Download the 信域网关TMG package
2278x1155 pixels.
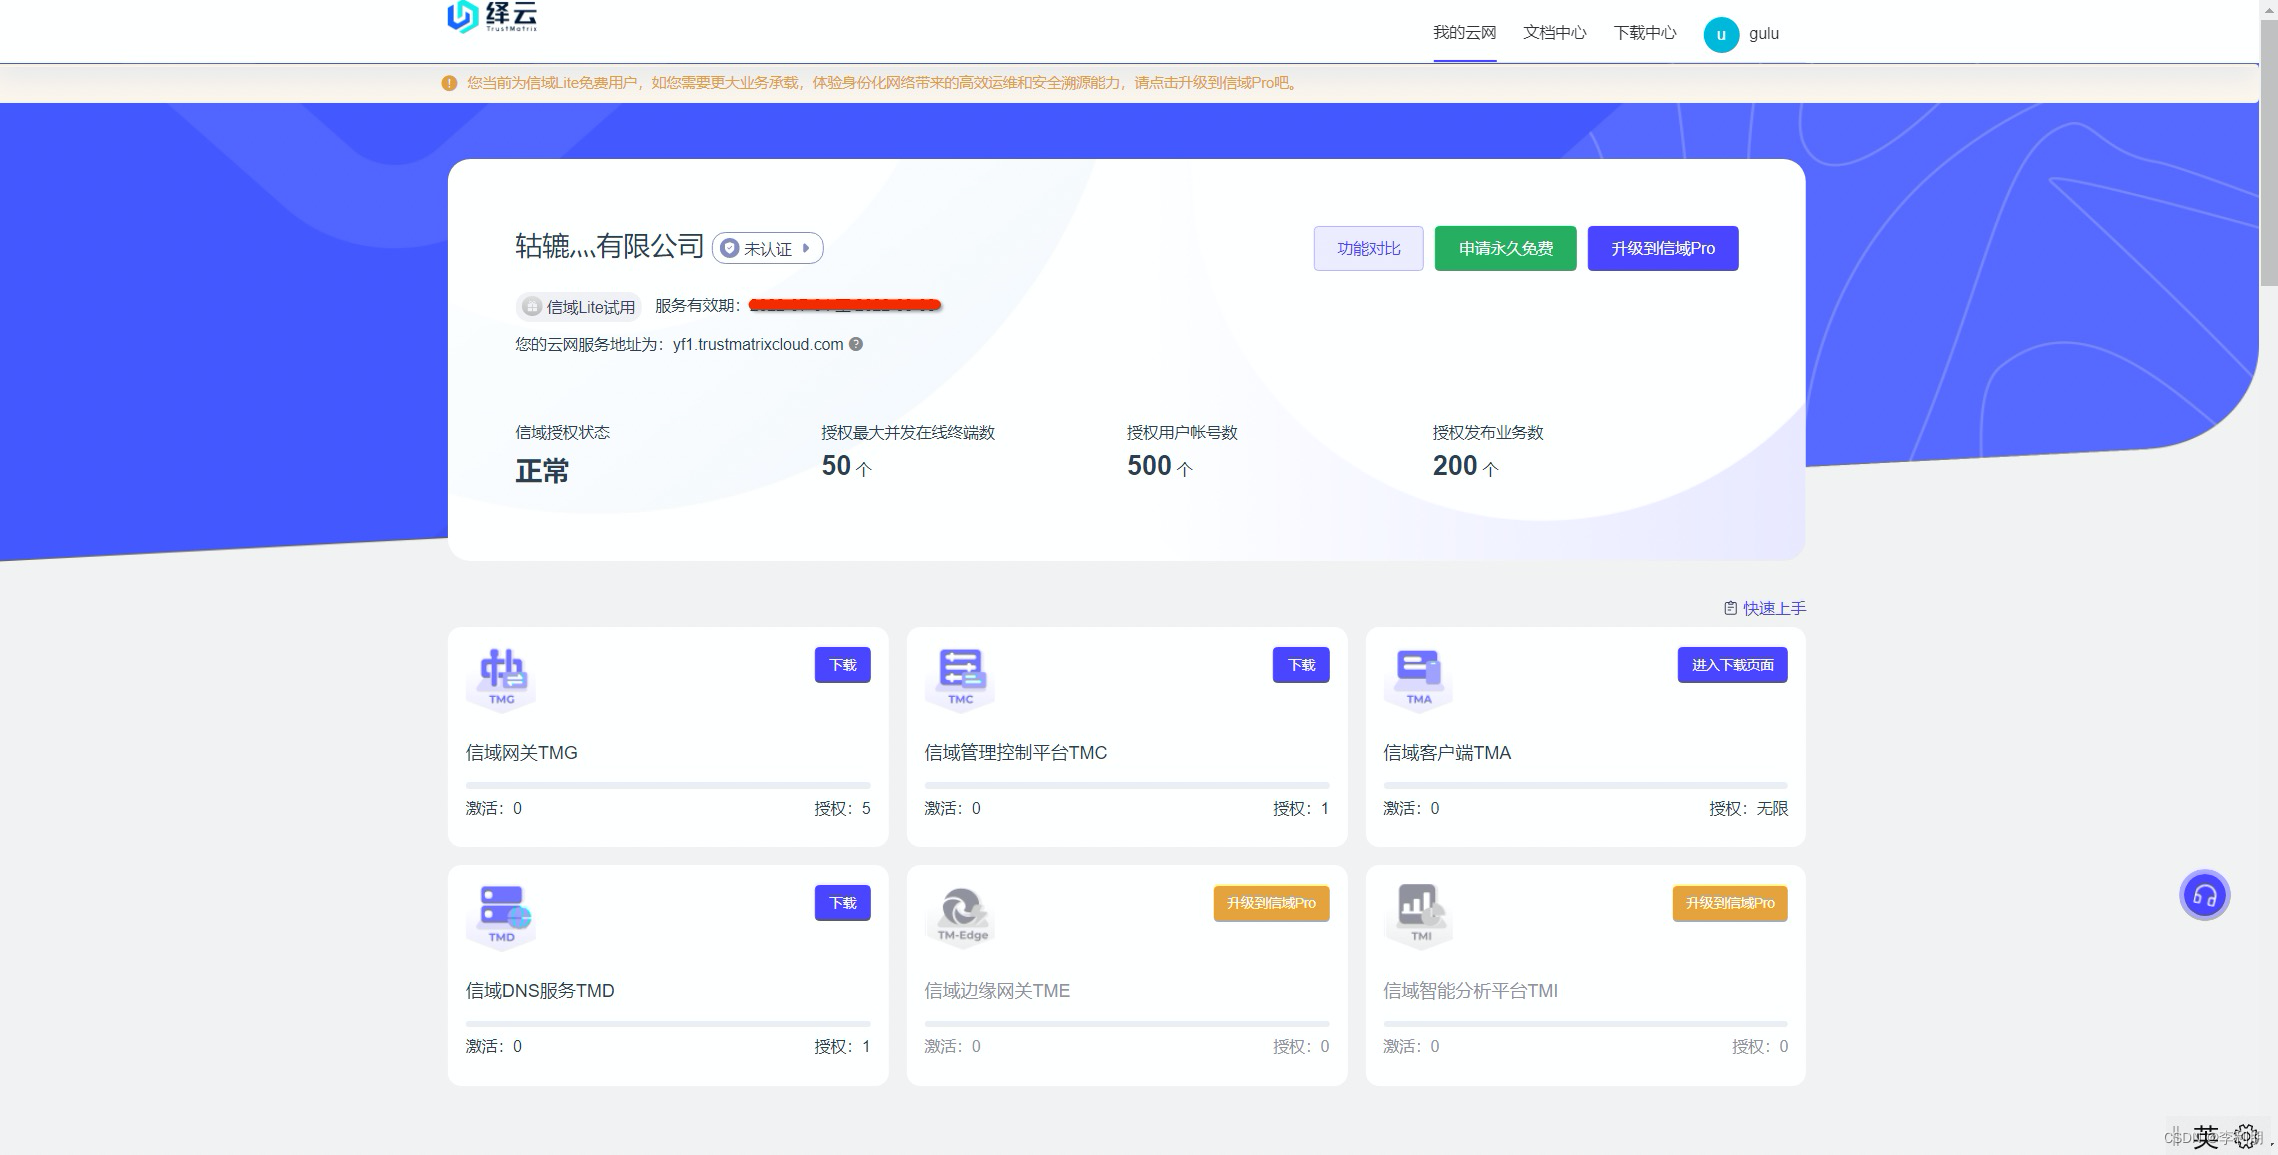click(842, 665)
